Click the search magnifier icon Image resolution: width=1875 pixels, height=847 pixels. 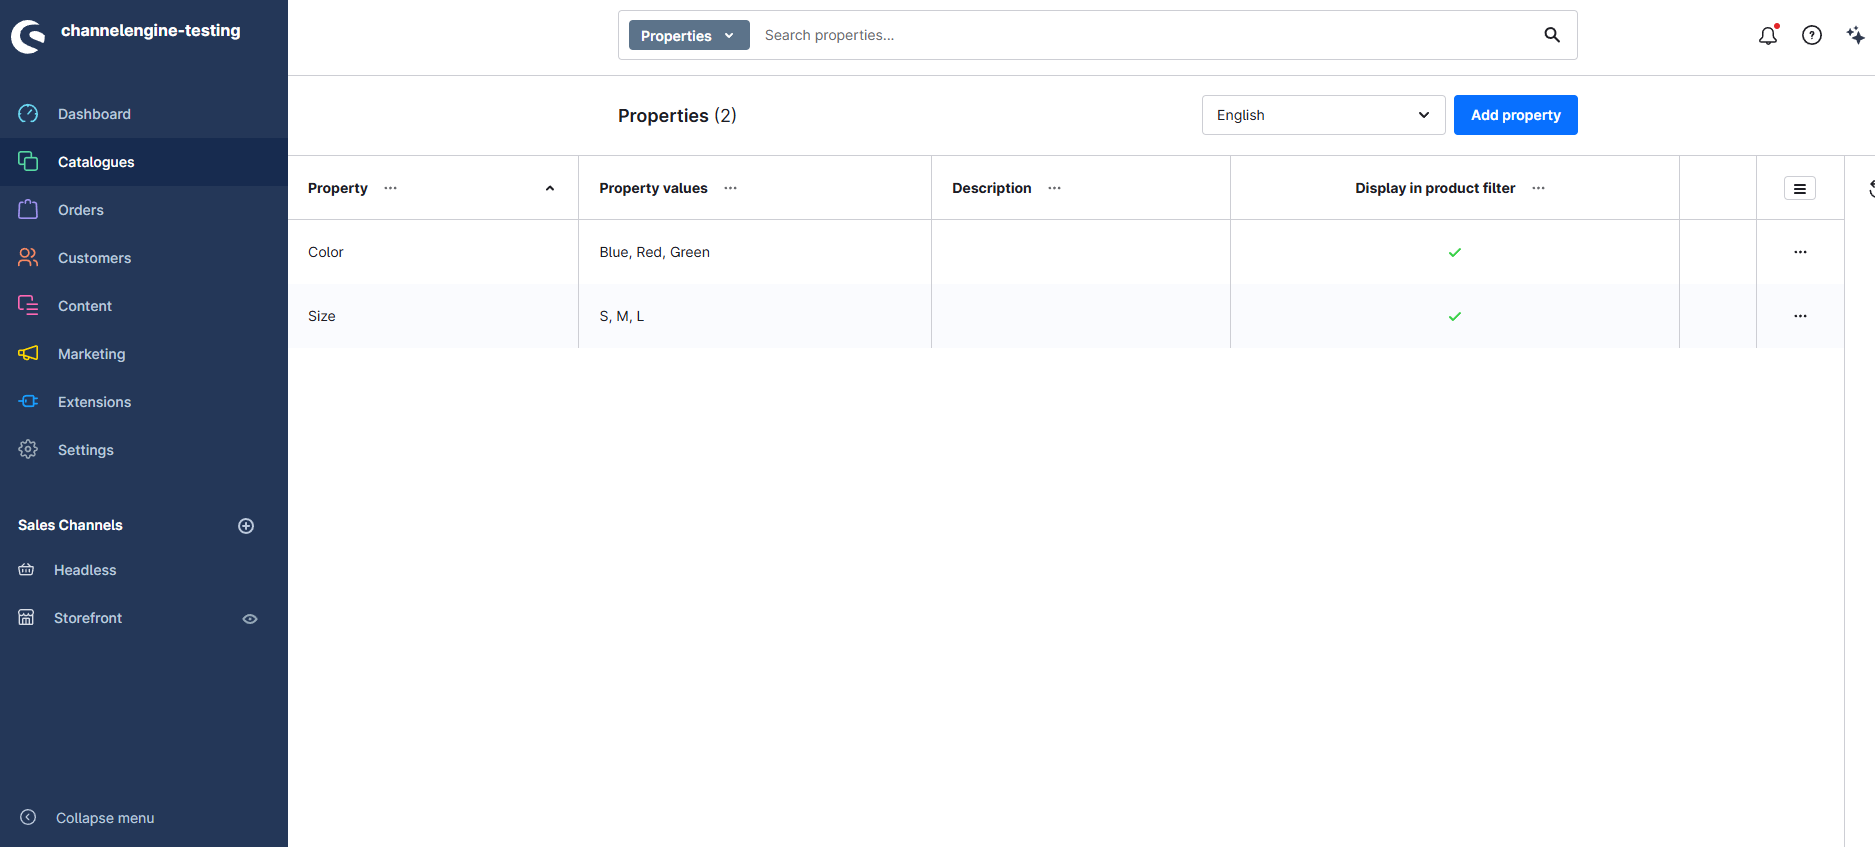pos(1552,35)
